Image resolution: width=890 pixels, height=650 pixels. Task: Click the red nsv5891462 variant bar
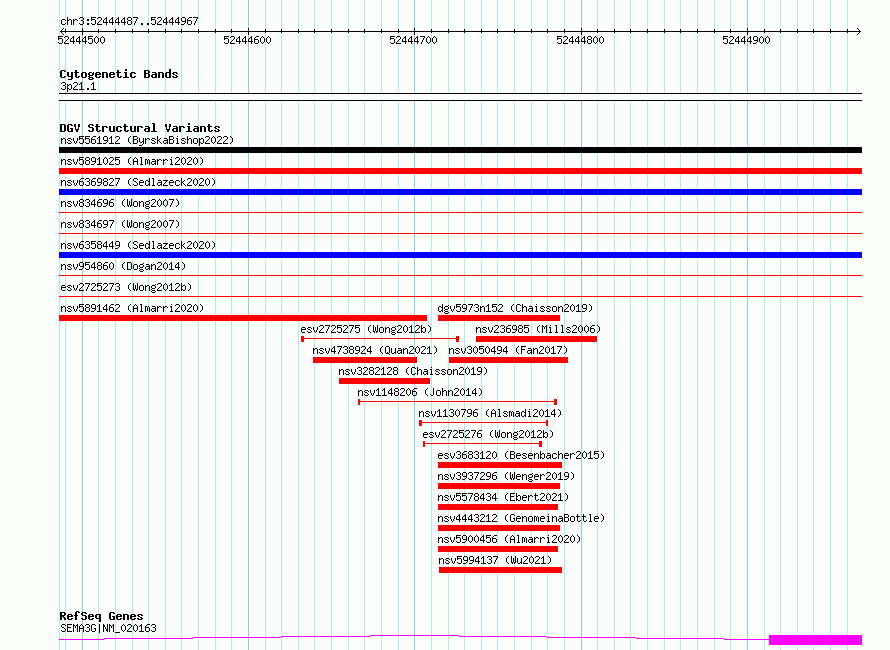(243, 318)
